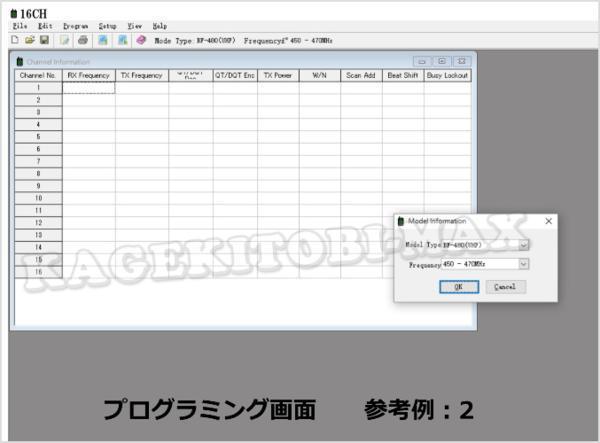Click the Open folder toolbar icon
600x443 pixels.
pos(29,40)
